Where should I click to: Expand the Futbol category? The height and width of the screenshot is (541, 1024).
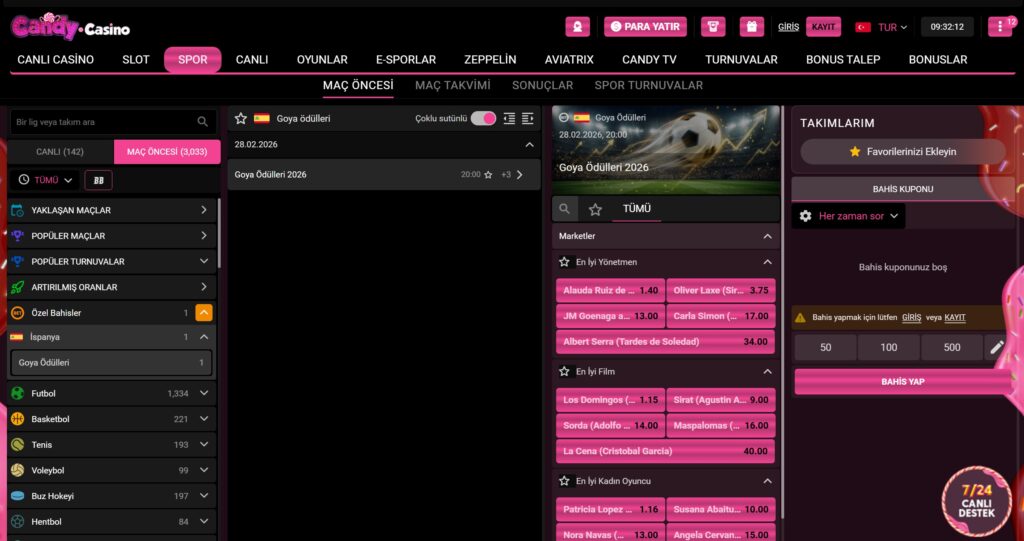pos(204,393)
